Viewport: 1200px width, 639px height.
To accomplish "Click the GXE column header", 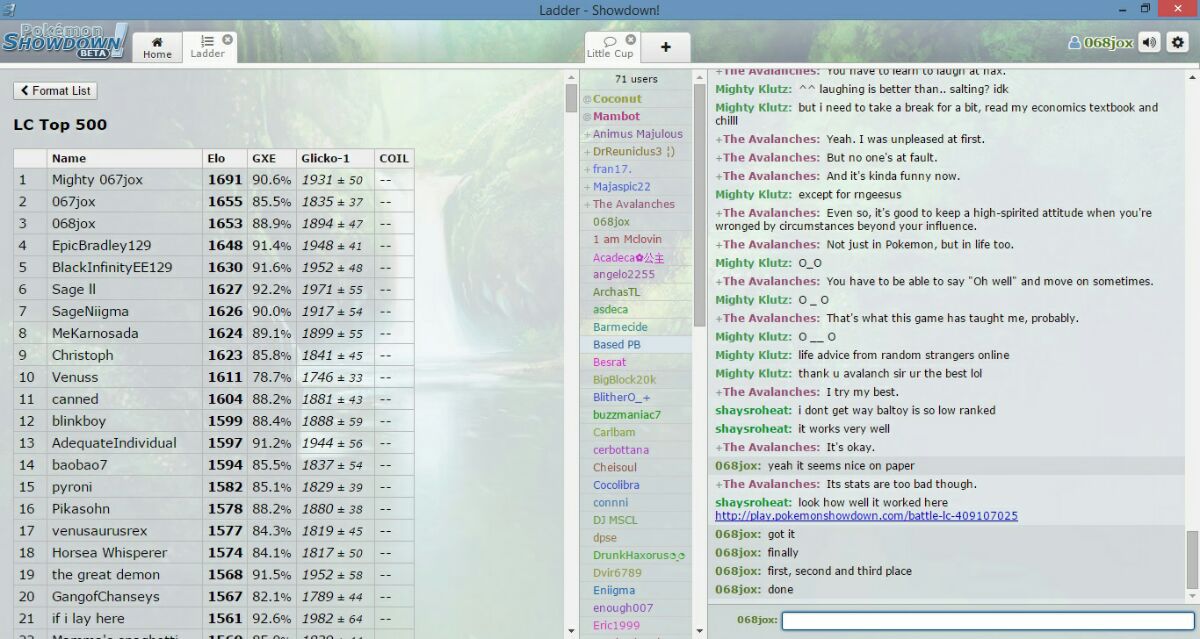I will click(271, 158).
